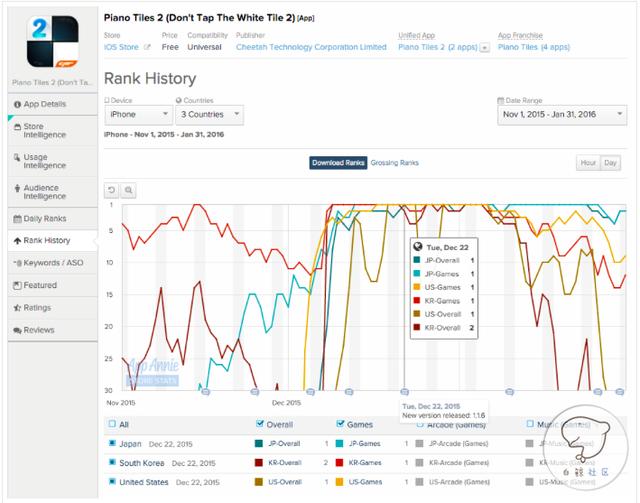
Task: Check the All countries checkbox
Action: [111, 424]
